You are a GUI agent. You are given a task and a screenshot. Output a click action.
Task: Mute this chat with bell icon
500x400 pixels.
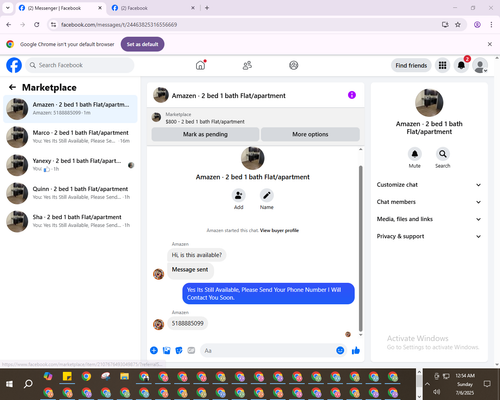click(x=415, y=154)
